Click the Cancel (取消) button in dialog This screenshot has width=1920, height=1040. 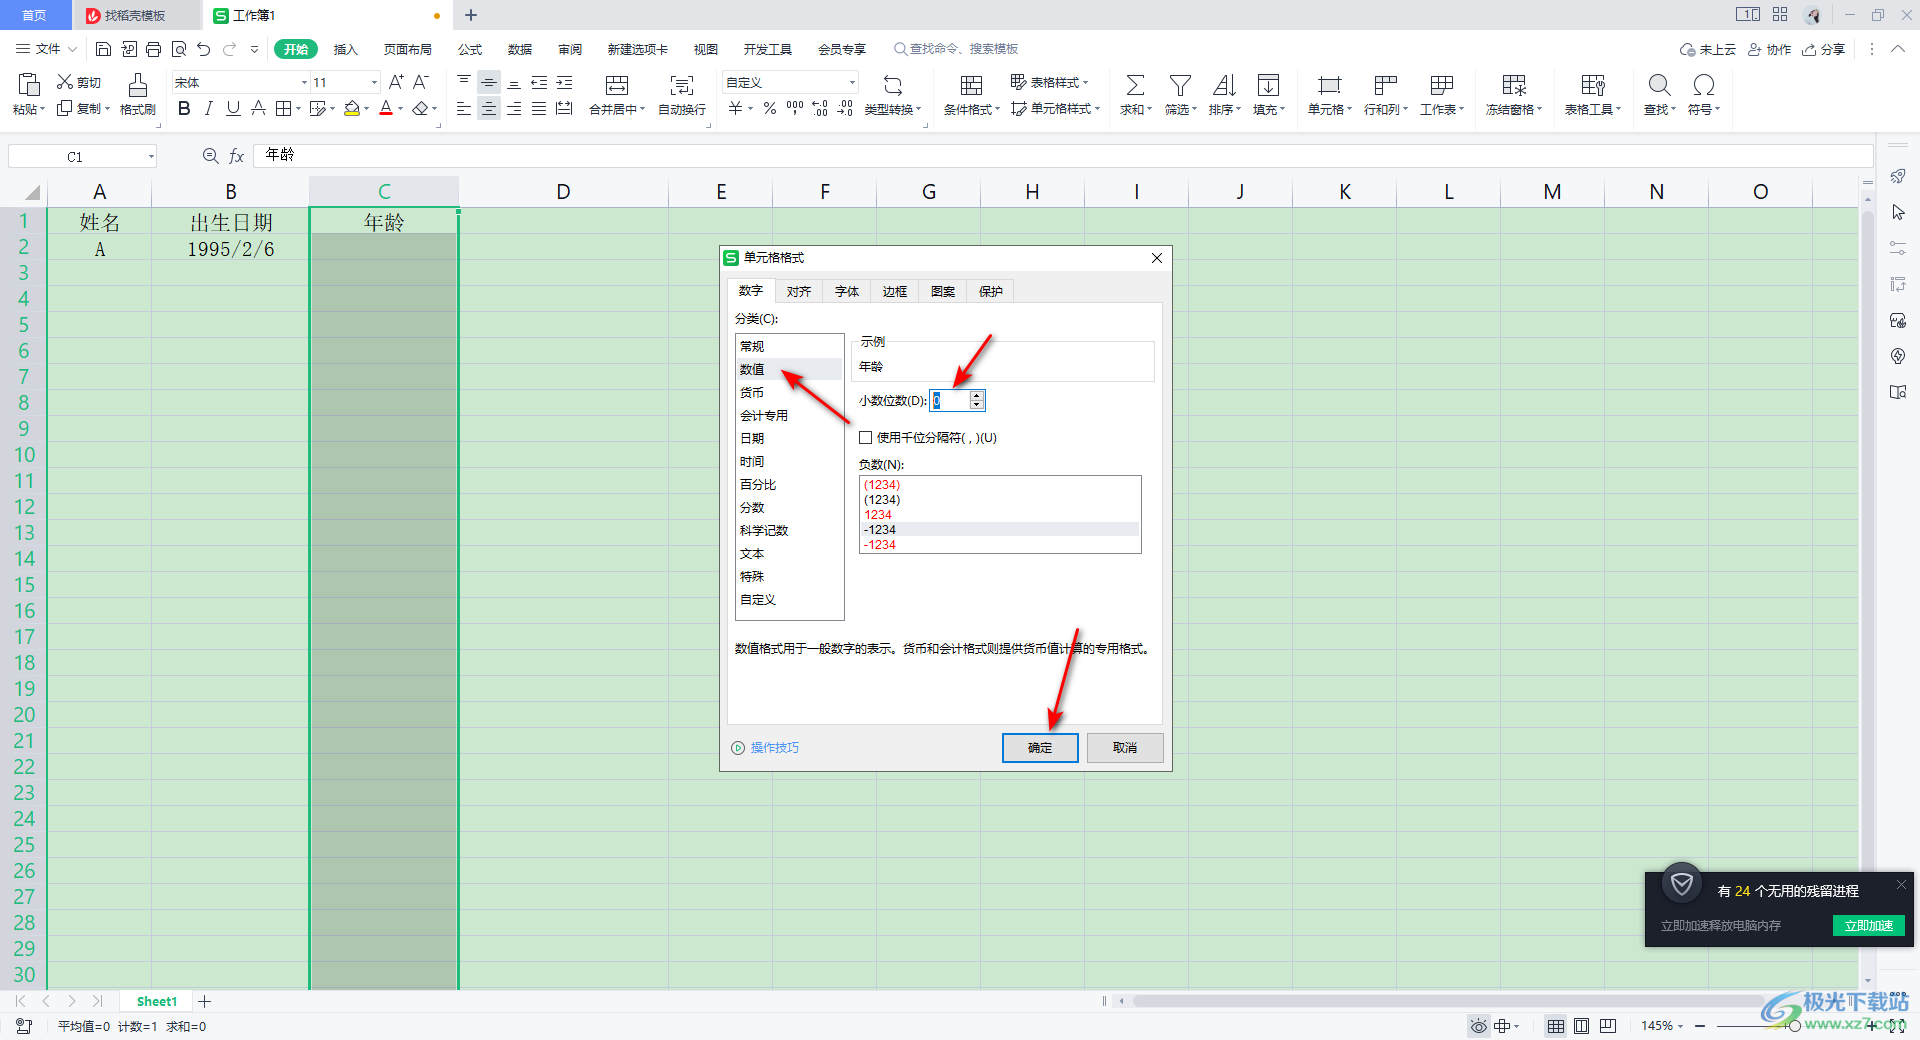[x=1125, y=747]
